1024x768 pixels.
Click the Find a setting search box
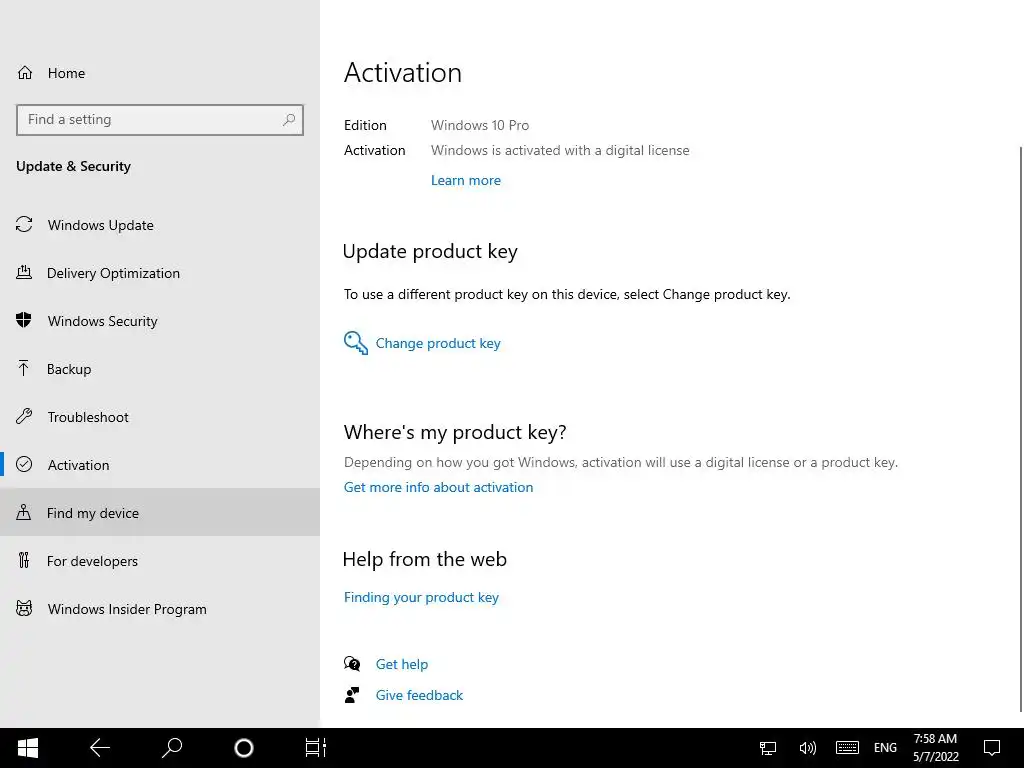tap(160, 120)
